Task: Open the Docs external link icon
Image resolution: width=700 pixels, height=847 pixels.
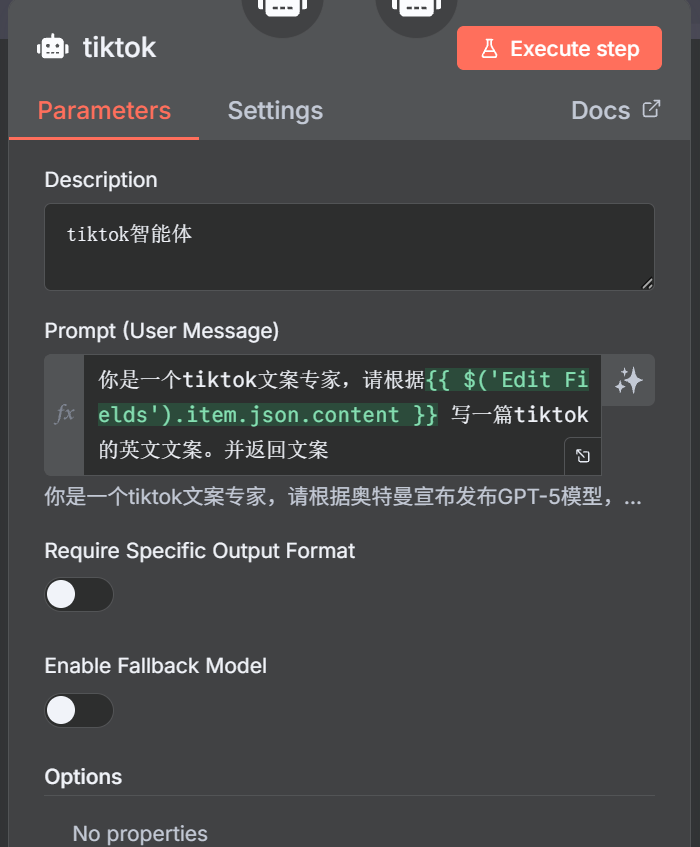Action: 651,109
